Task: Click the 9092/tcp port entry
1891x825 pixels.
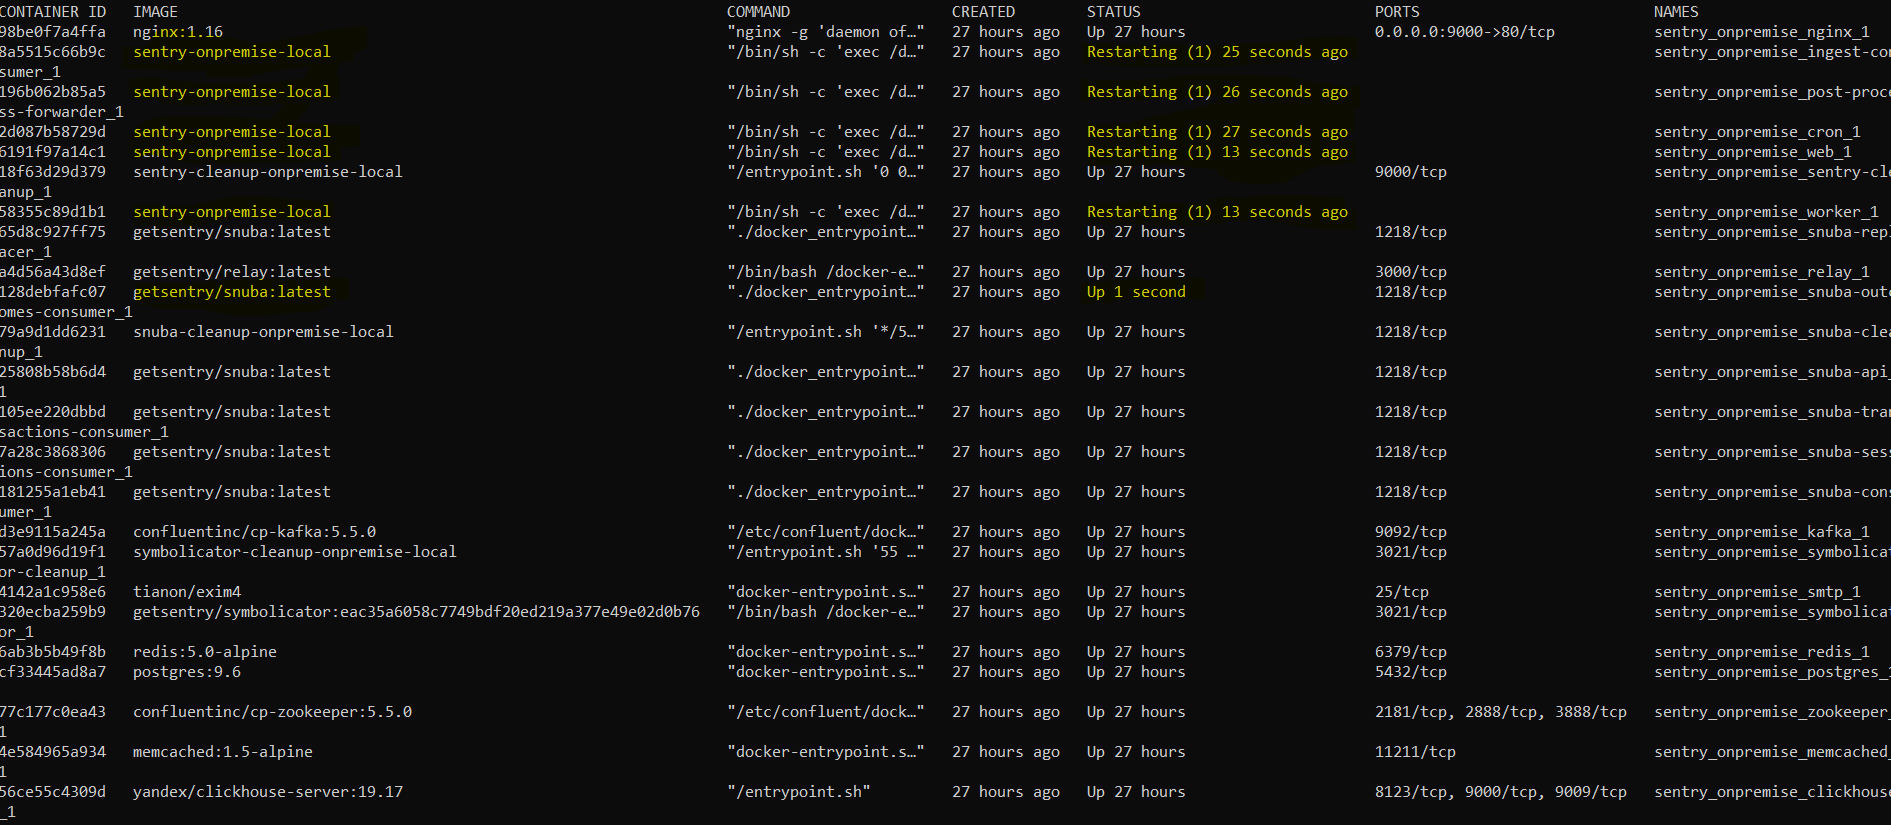Action: (x=1411, y=532)
